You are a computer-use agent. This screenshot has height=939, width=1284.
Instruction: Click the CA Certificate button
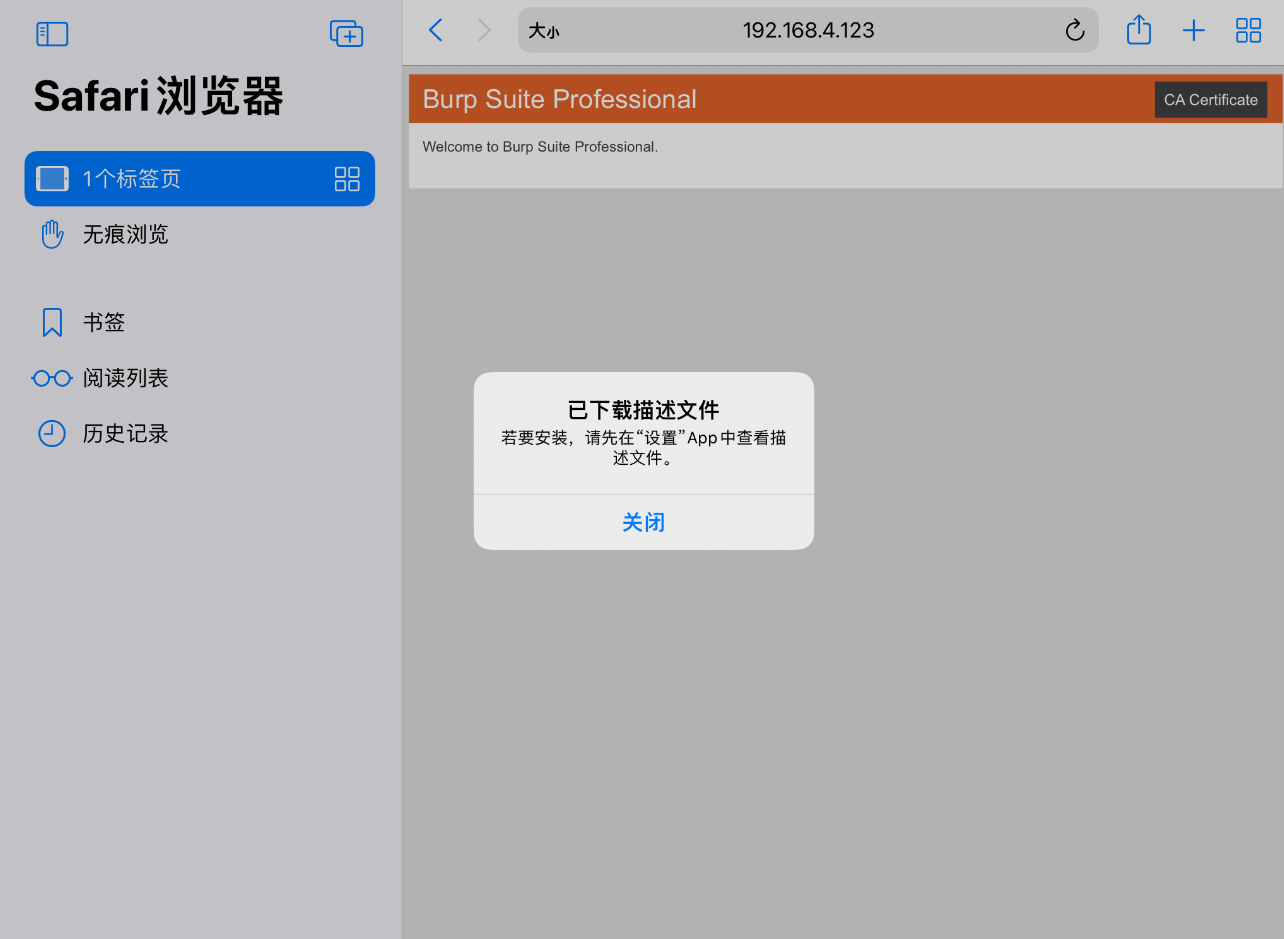[1211, 100]
